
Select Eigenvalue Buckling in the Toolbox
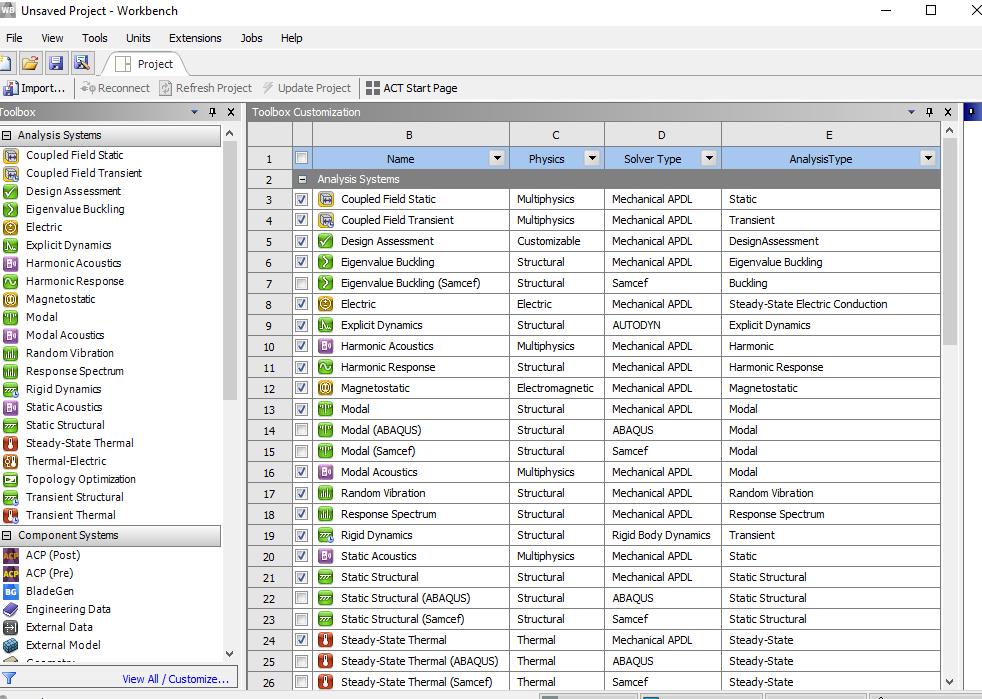(75, 209)
